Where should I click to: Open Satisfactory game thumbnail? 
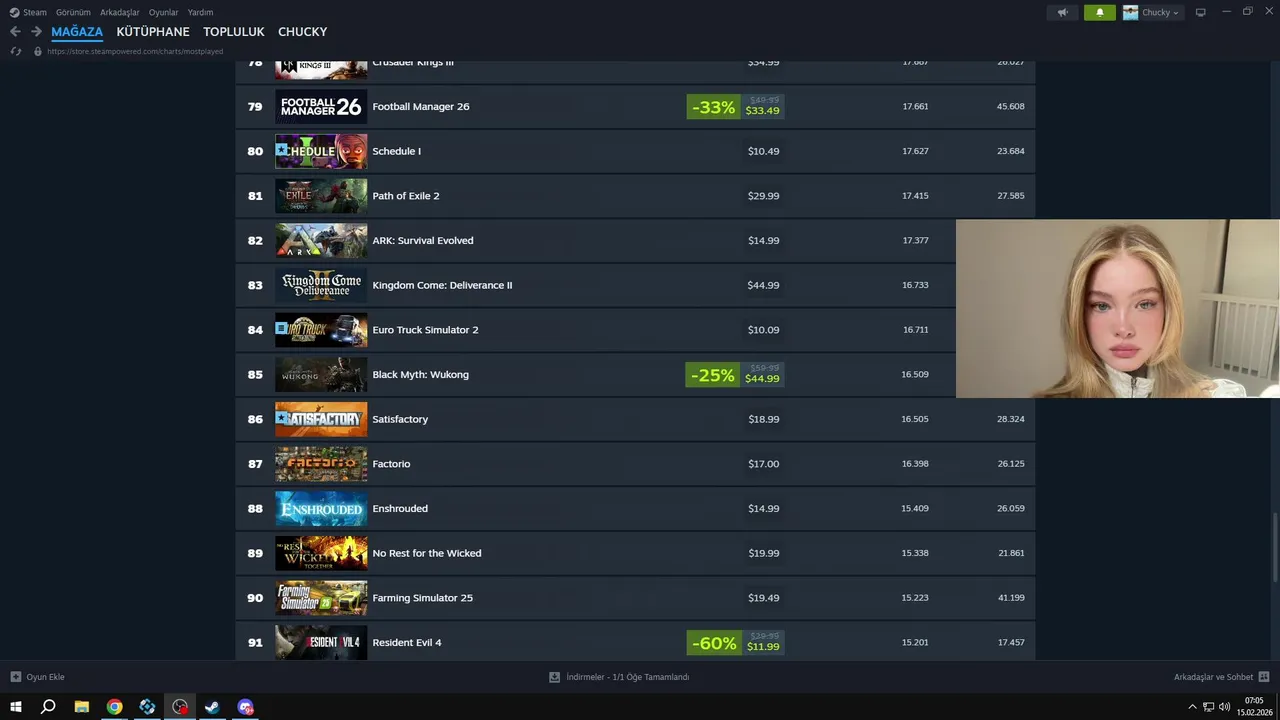[x=321, y=419]
